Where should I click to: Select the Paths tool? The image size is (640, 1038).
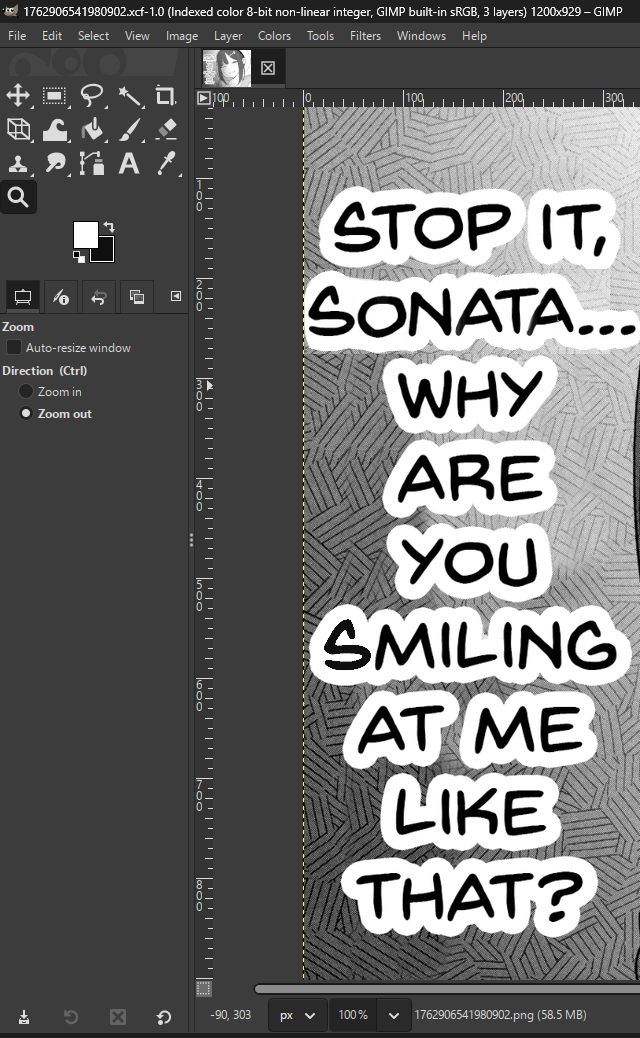(x=92, y=163)
